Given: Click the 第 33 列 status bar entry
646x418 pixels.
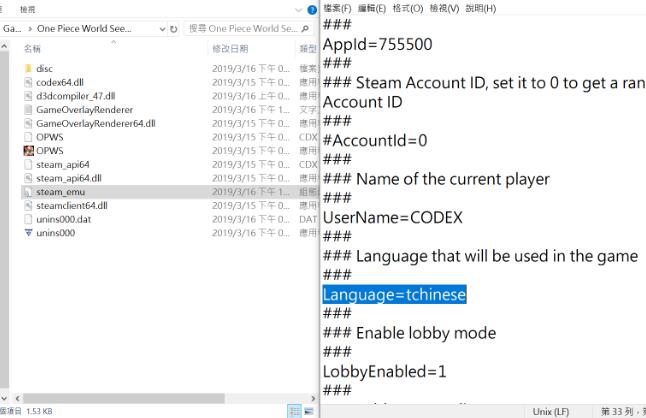Looking at the screenshot, I should (x=617, y=411).
